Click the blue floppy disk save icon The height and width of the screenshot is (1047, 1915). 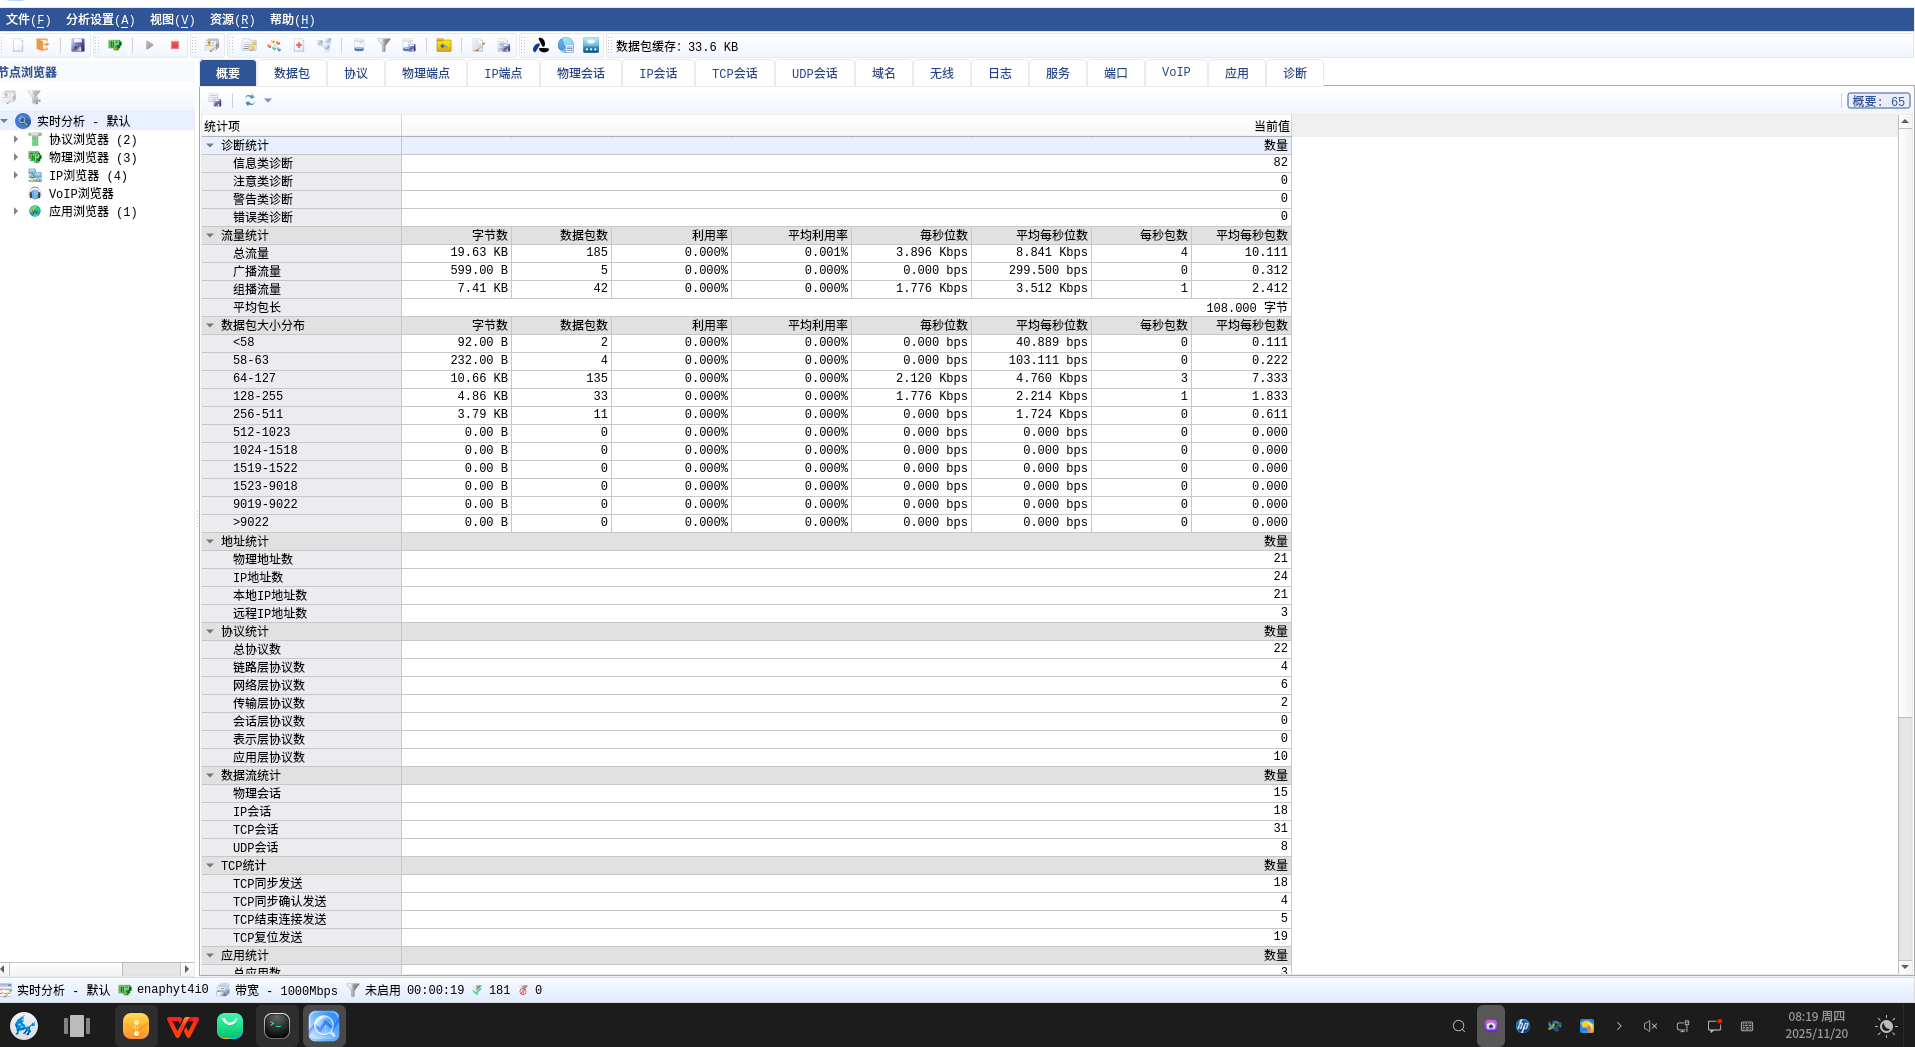click(x=78, y=45)
